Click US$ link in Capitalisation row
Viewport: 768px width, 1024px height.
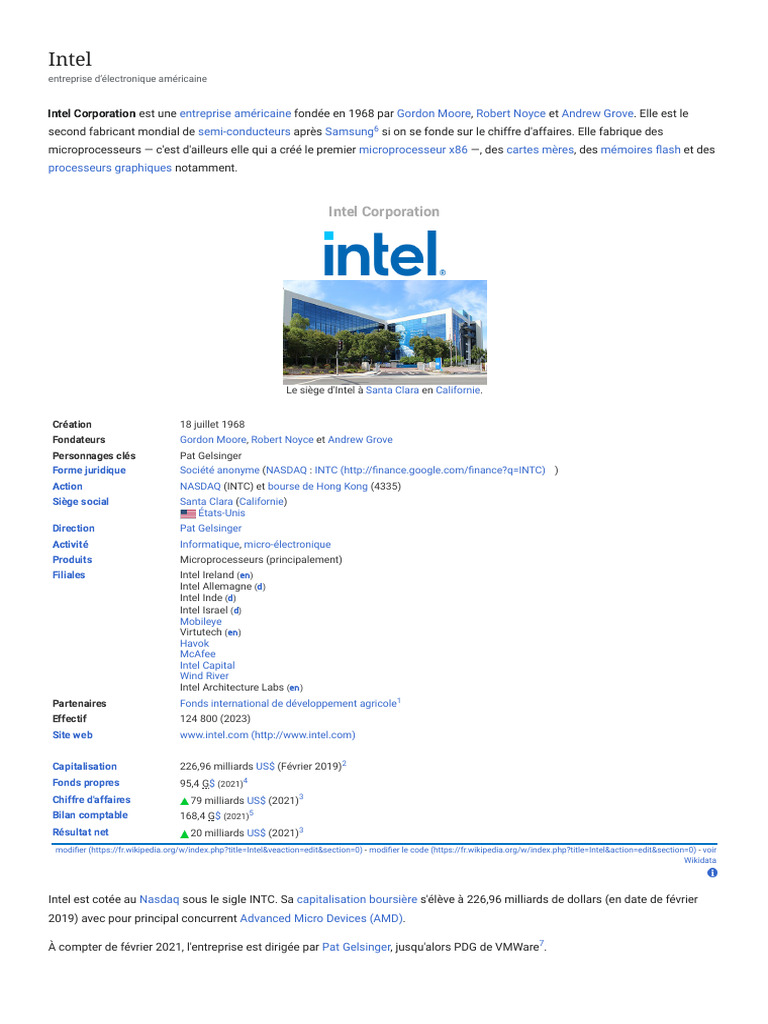pyautogui.click(x=265, y=767)
